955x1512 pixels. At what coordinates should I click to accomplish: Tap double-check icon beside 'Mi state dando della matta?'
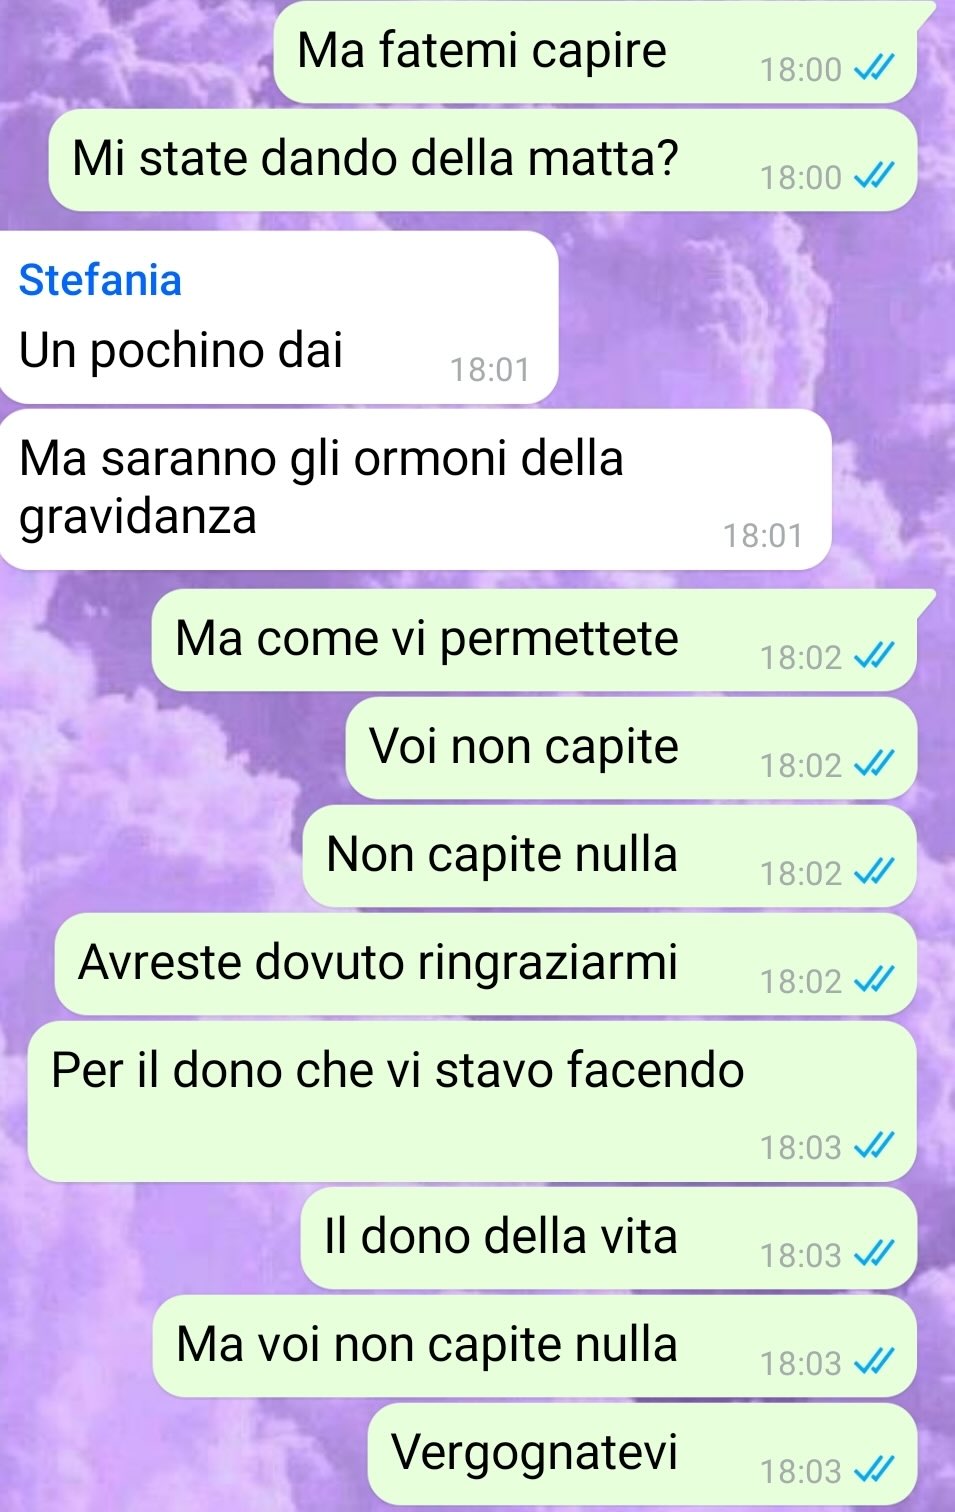[x=873, y=176]
